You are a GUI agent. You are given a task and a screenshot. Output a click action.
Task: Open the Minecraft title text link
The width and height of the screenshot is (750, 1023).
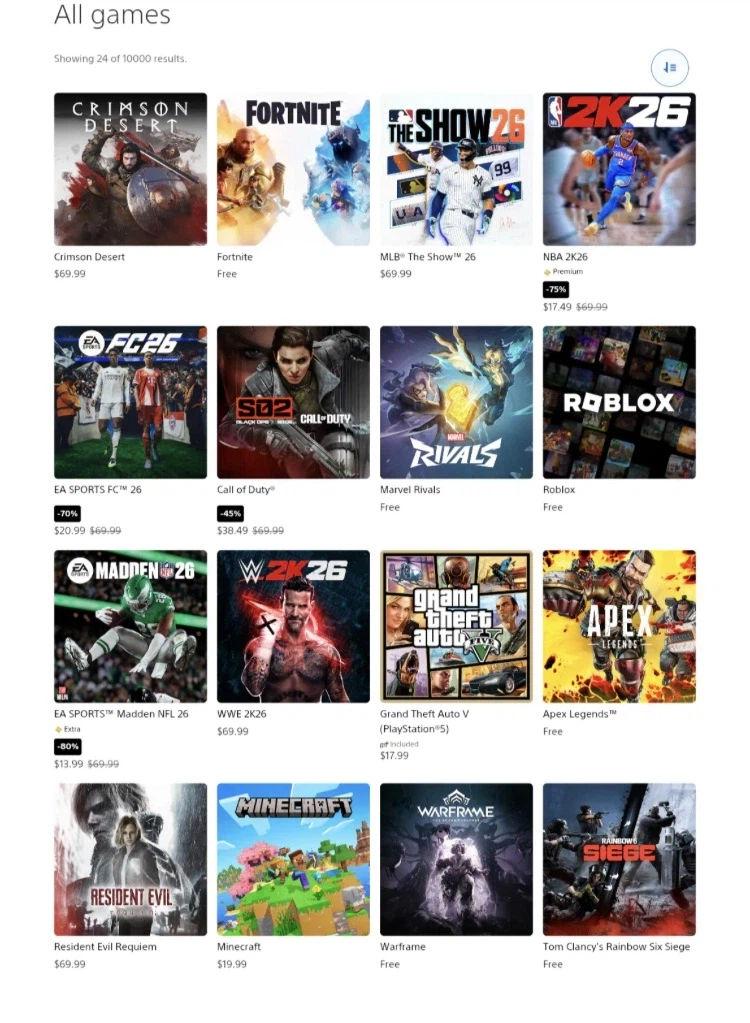[239, 946]
